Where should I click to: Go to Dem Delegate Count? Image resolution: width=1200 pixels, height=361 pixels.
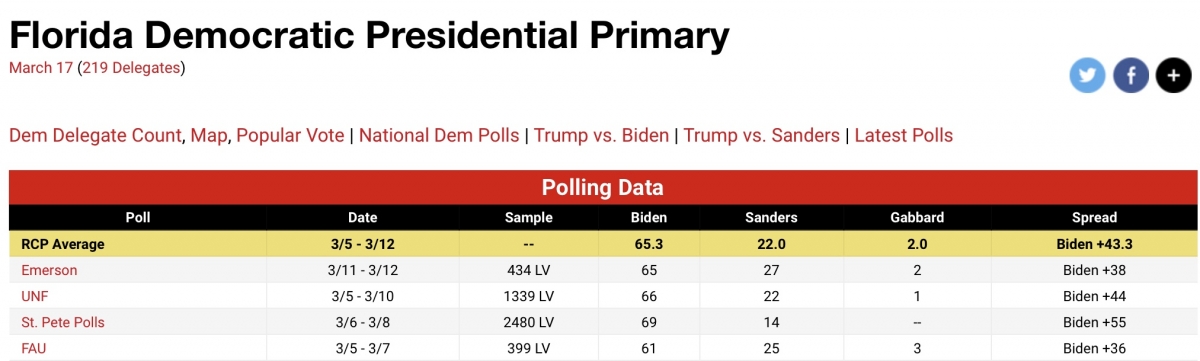pos(96,135)
